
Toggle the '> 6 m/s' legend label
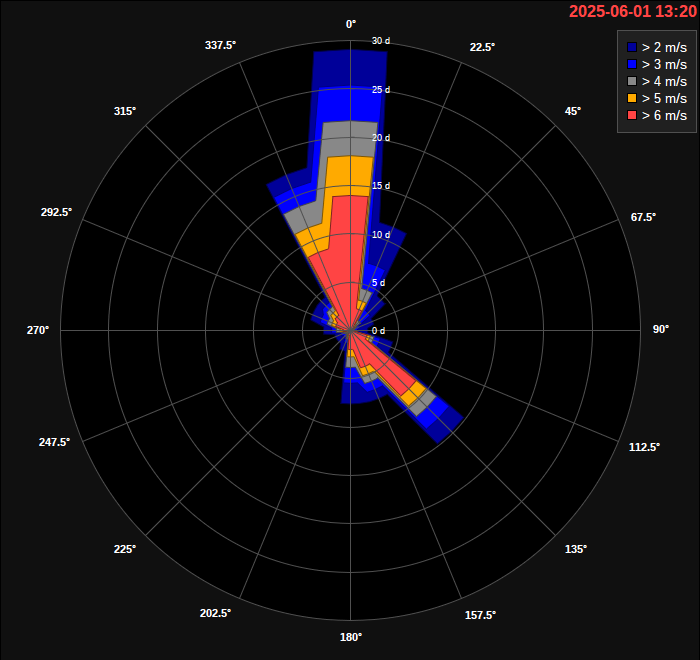tap(664, 115)
